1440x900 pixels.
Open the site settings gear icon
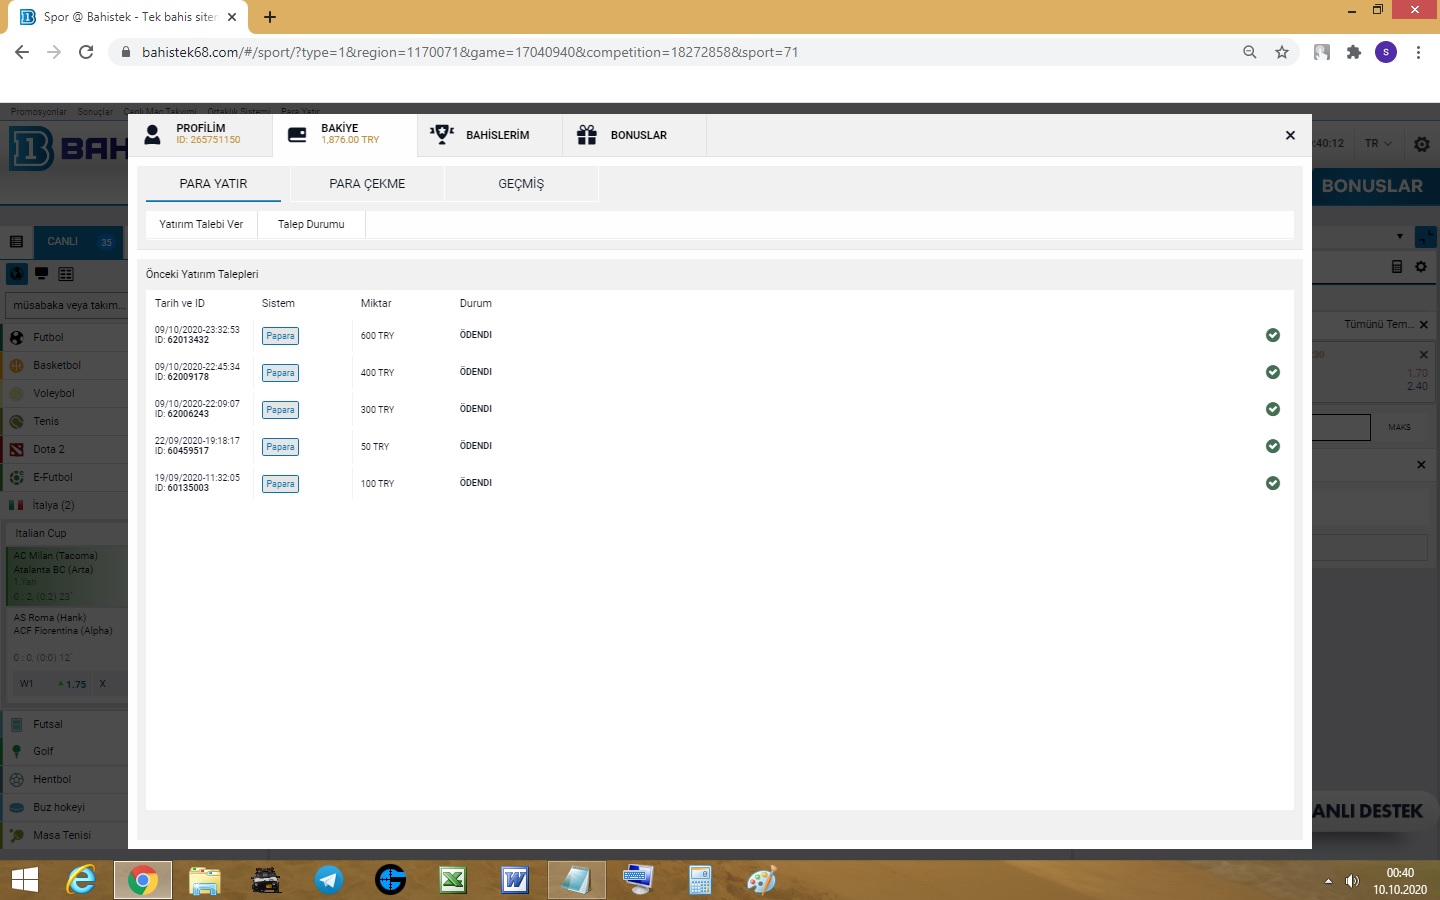coord(1422,144)
